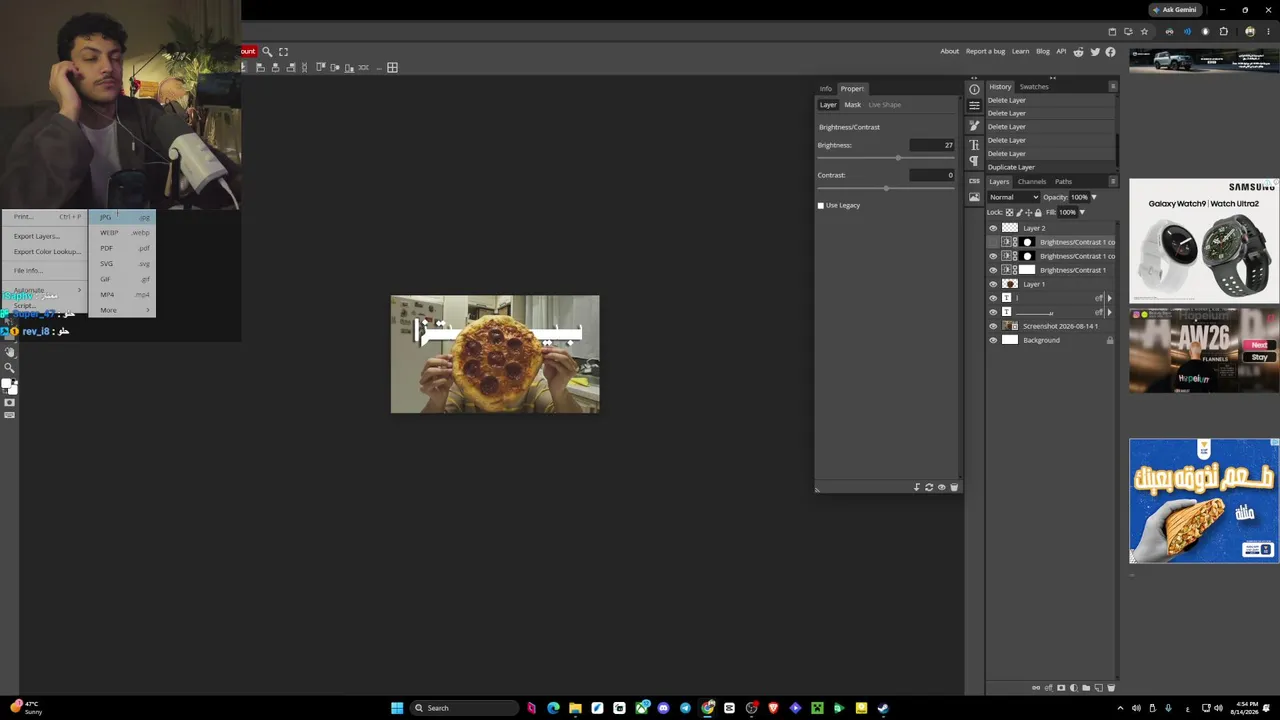Image resolution: width=1280 pixels, height=720 pixels.
Task: Expand the More export formats submenu
Action: point(123,310)
